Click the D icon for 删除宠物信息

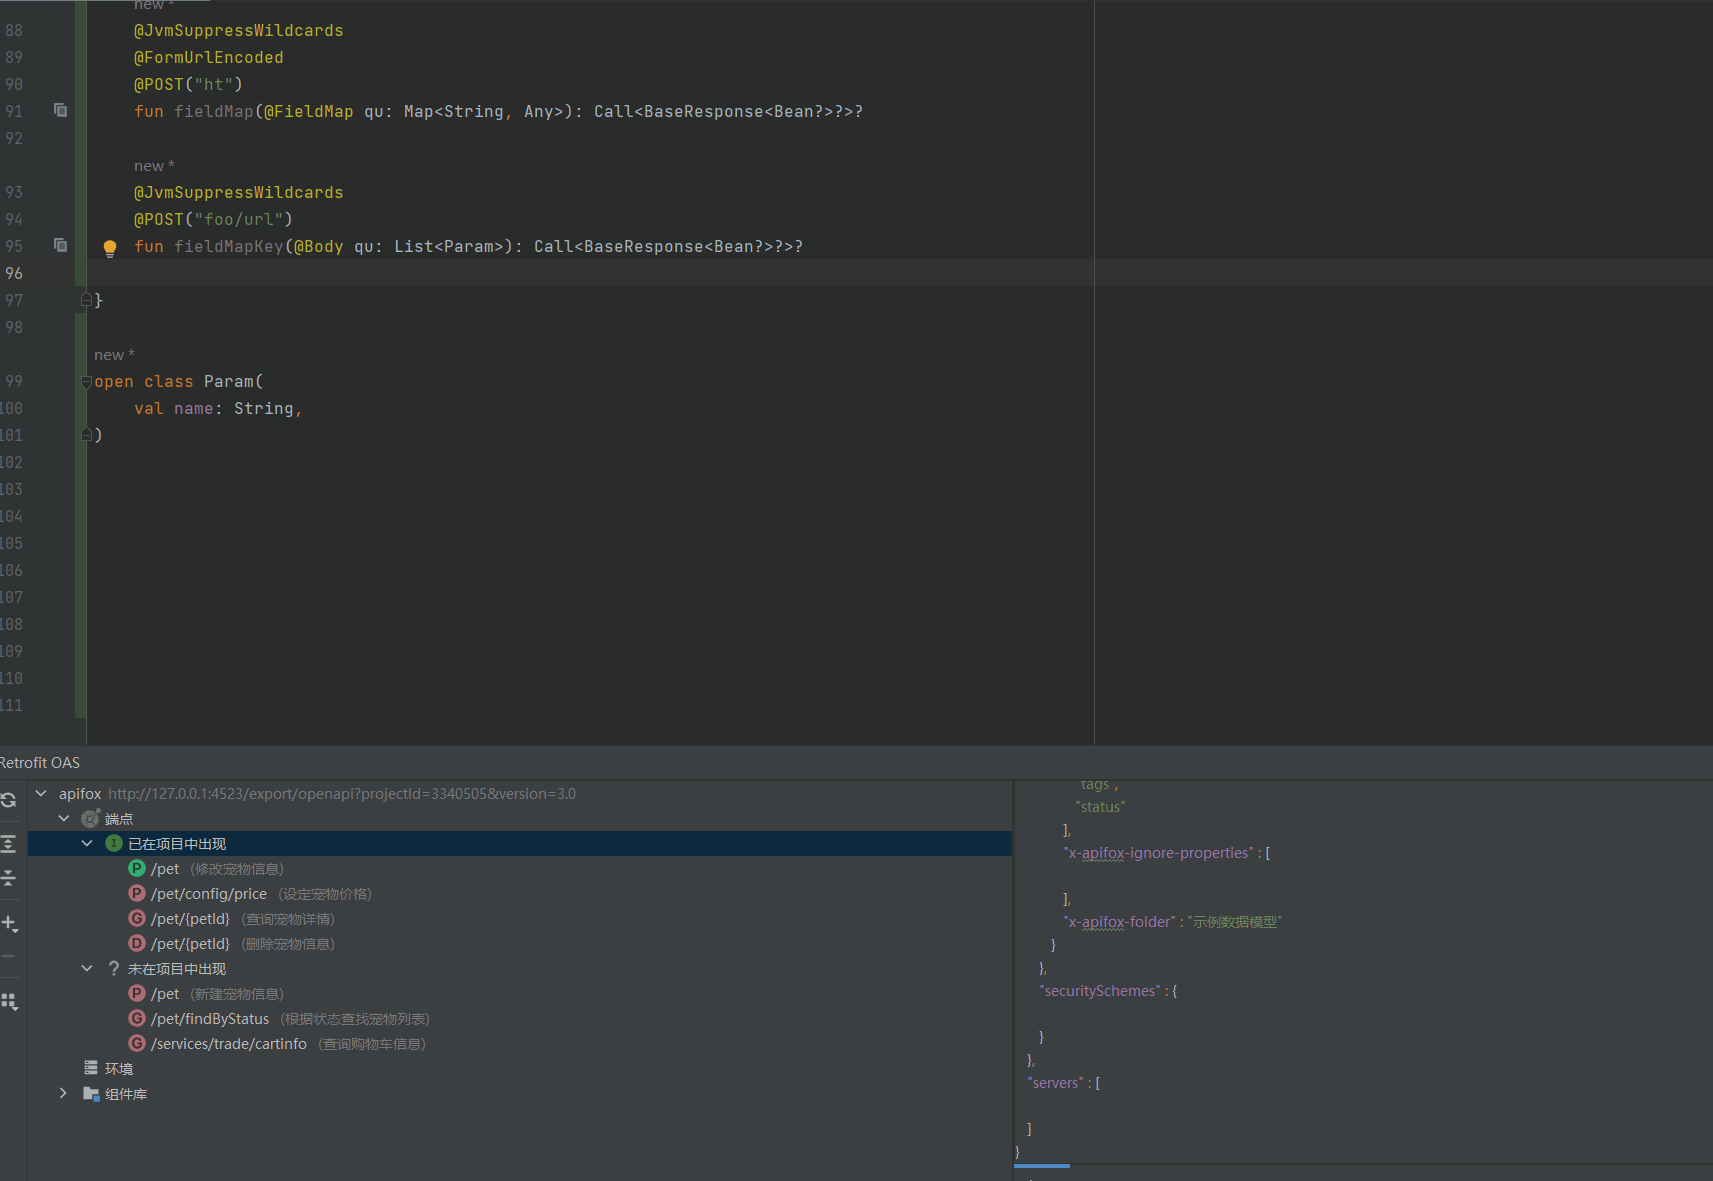137,943
